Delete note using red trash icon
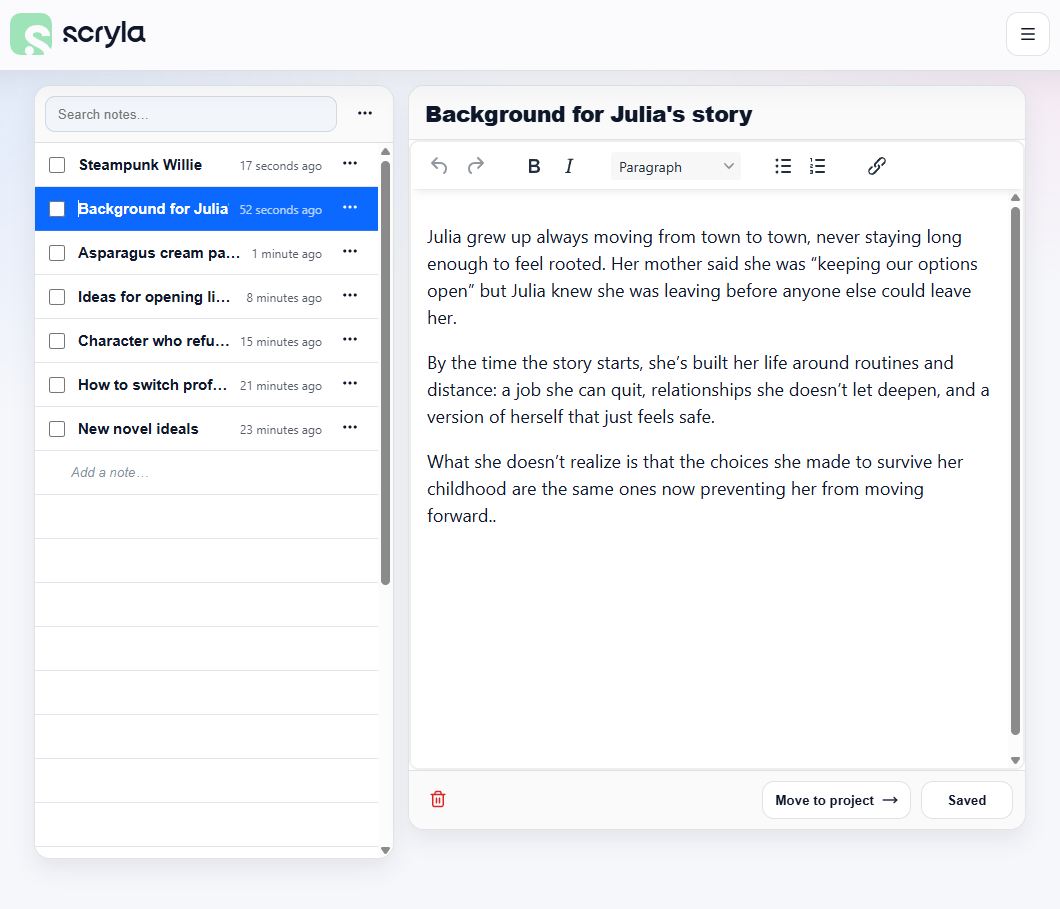 [438, 799]
